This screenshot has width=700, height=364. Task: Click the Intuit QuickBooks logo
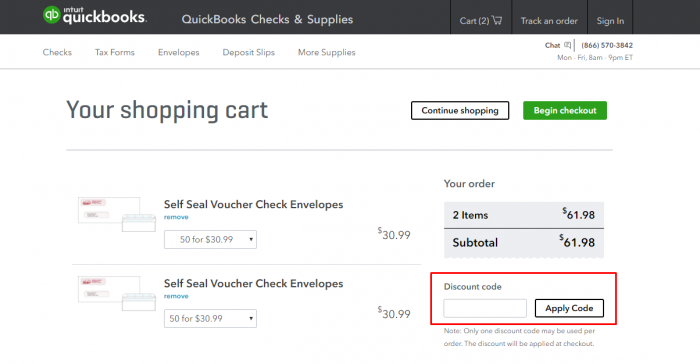point(95,15)
